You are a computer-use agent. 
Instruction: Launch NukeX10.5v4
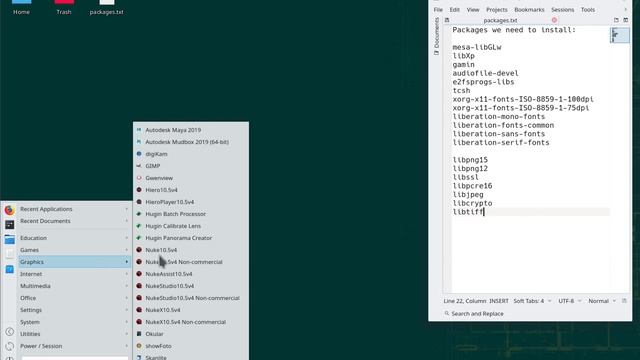pyautogui.click(x=191, y=310)
